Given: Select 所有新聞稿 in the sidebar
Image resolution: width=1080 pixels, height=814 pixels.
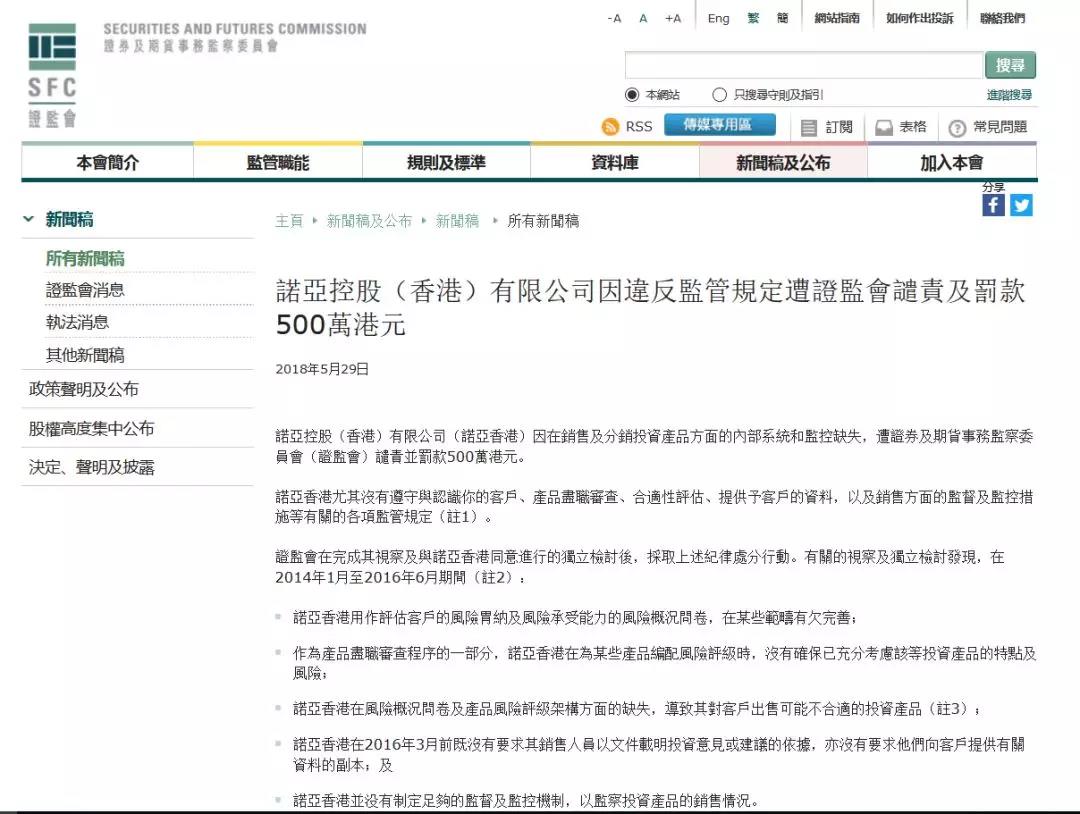Looking at the screenshot, I should coord(85,258).
